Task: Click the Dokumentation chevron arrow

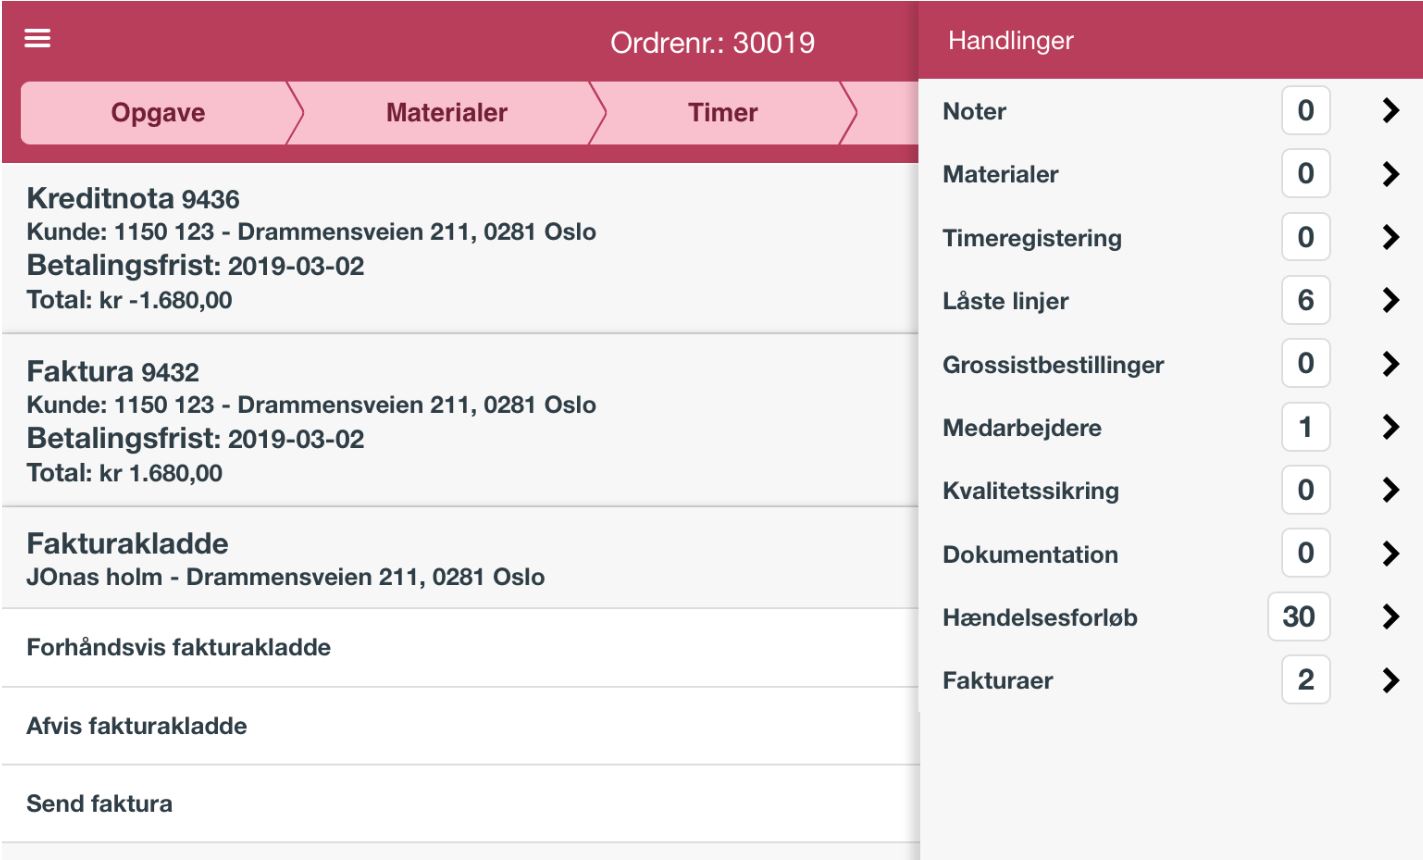Action: coord(1389,554)
